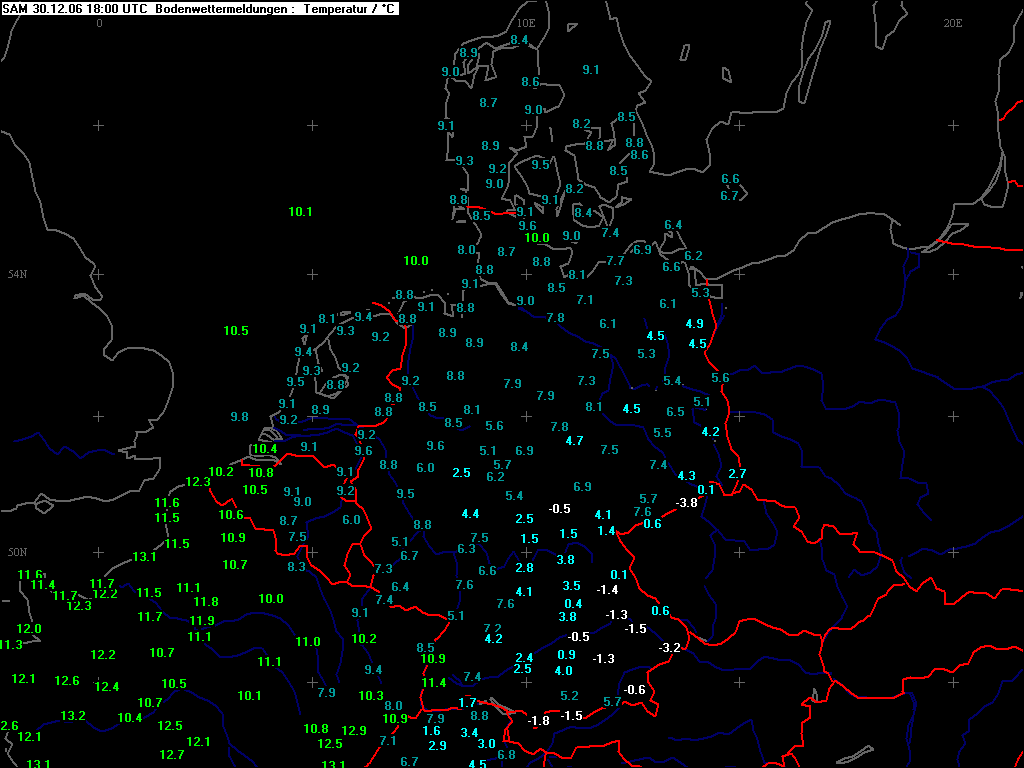The image size is (1024, 768).
Task: Click the 5.6 value on the eastern border
Action: 720,377
